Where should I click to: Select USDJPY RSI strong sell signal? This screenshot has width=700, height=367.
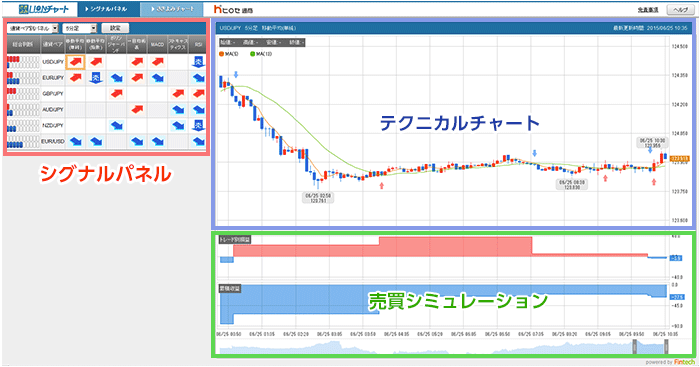[198, 62]
